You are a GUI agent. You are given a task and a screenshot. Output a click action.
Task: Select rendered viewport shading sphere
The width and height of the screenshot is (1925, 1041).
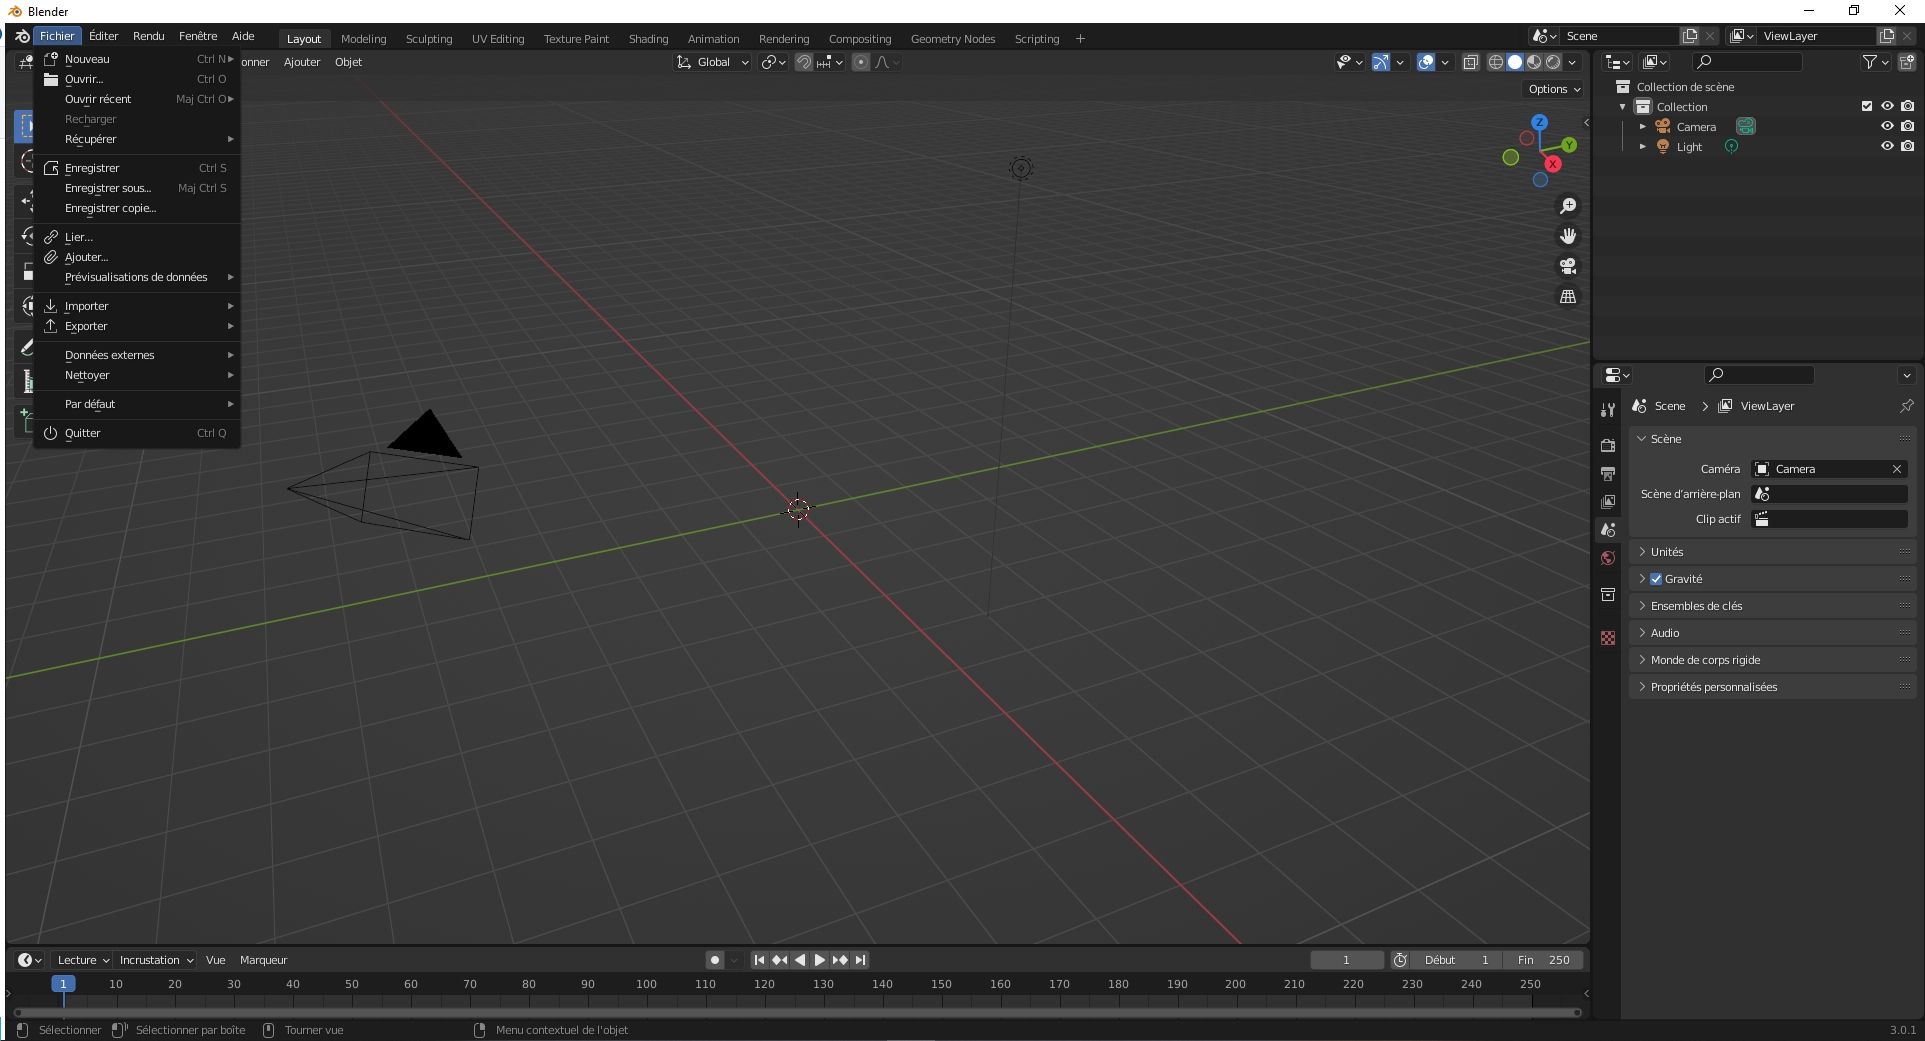[x=1553, y=62]
